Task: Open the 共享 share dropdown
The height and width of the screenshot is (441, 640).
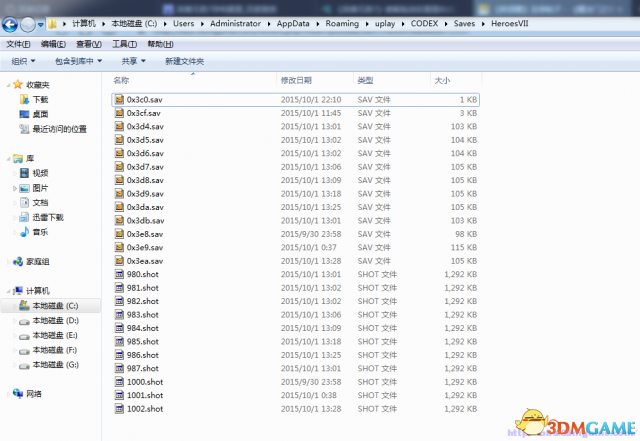Action: [133, 61]
